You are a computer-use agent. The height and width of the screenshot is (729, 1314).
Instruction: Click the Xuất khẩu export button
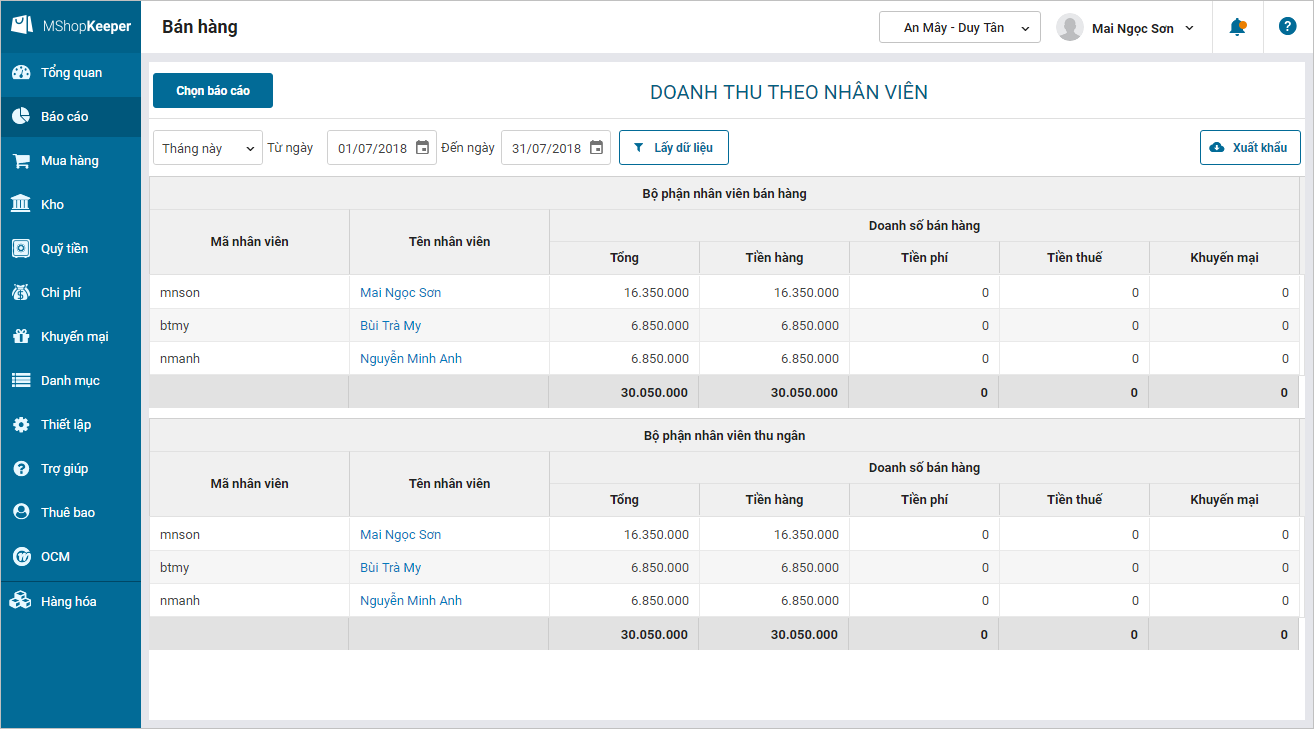tap(1250, 148)
